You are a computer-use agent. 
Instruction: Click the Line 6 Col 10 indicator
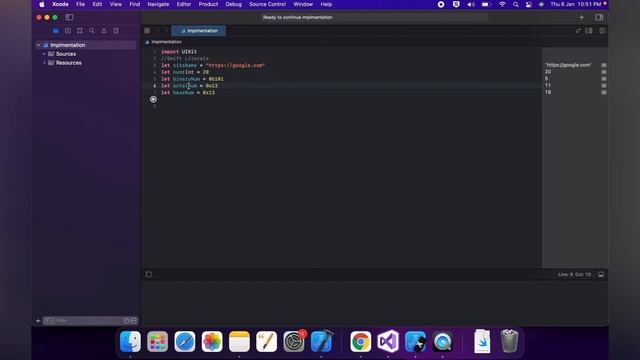(x=574, y=274)
